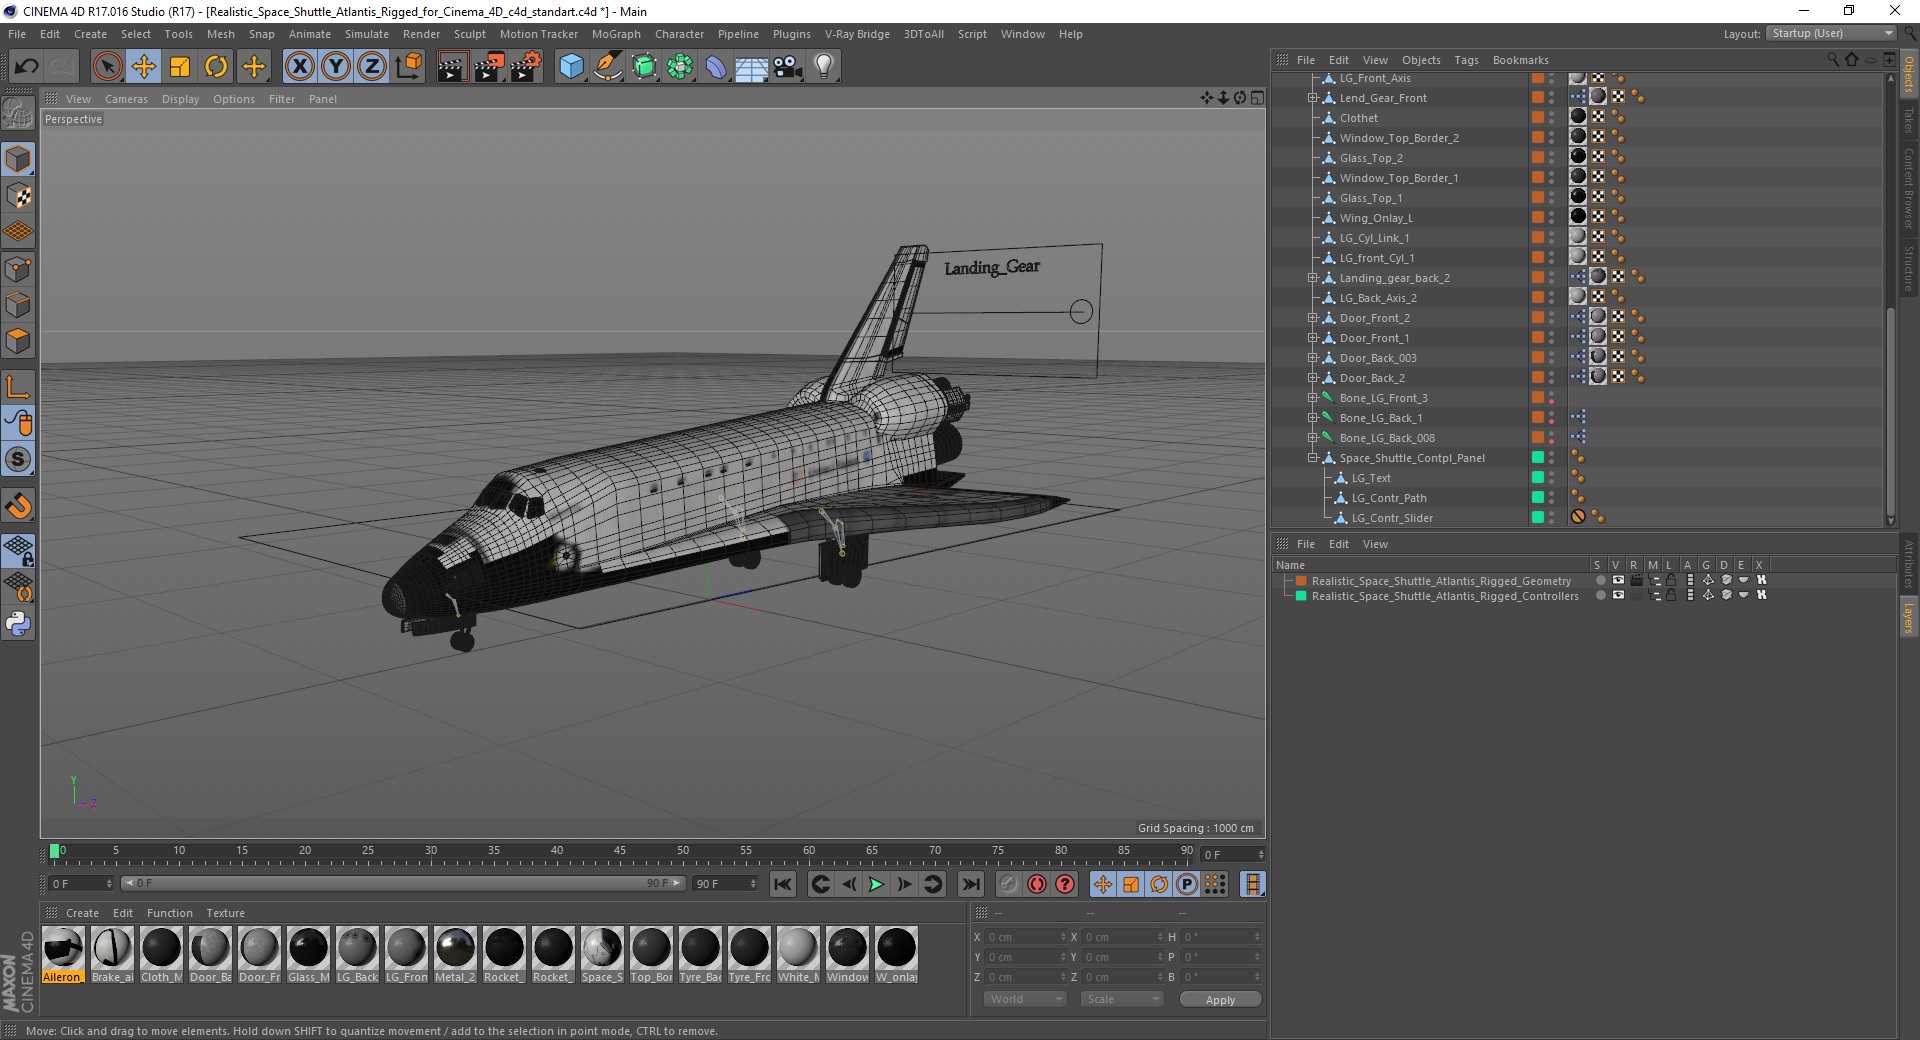This screenshot has height=1040, width=1920.
Task: Toggle visibility dots of LG_Text object
Action: pyautogui.click(x=1552, y=478)
